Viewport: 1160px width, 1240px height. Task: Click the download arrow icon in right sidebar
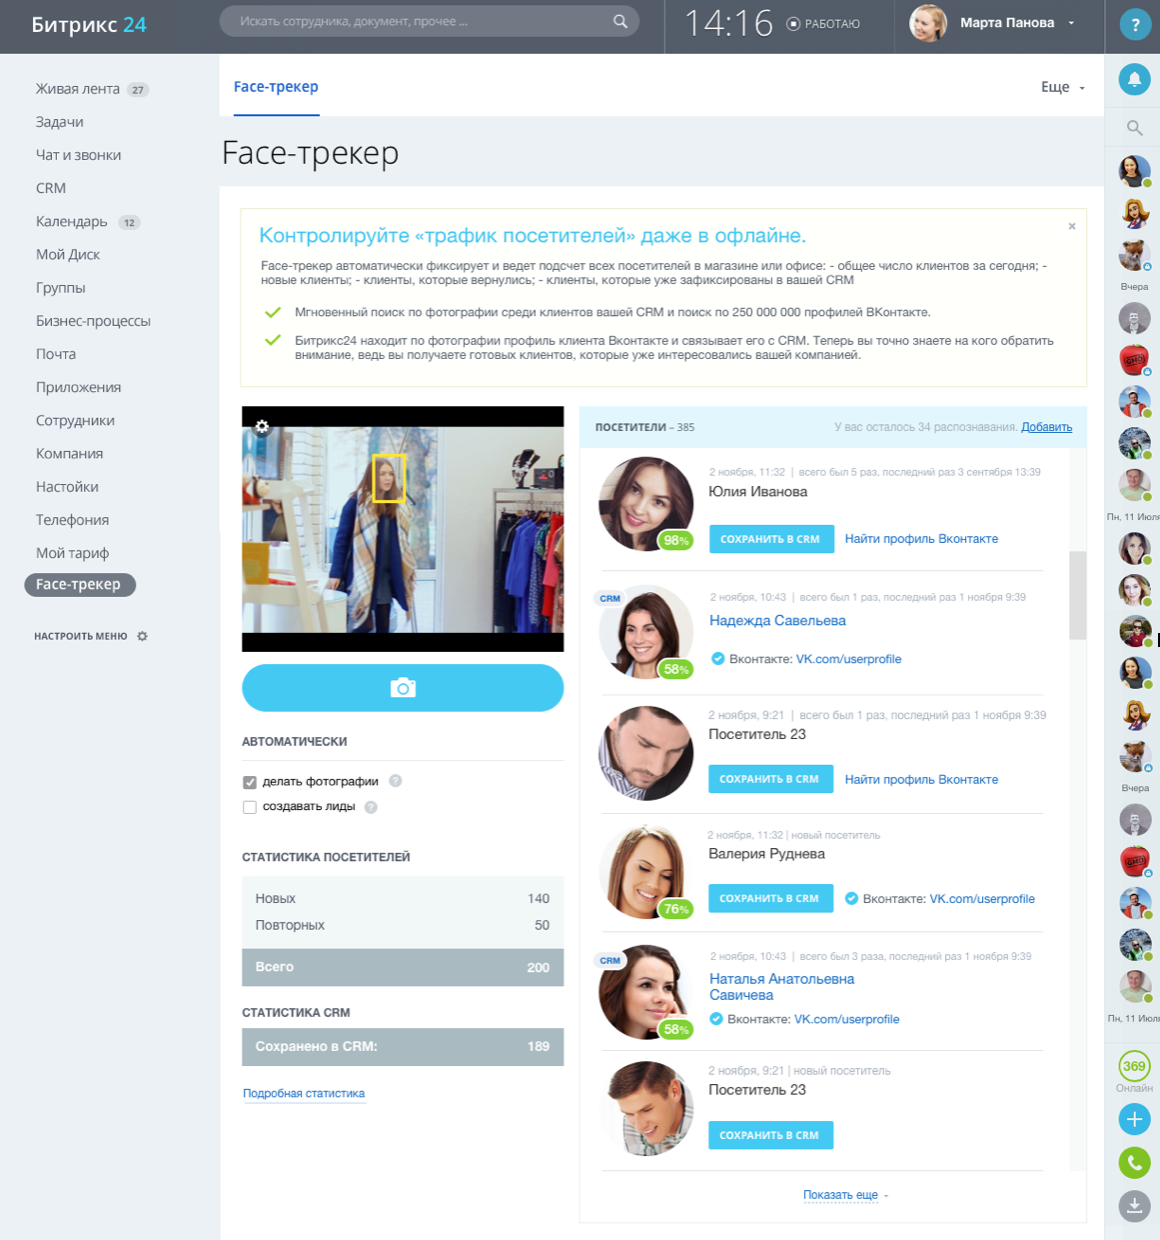[1134, 1205]
